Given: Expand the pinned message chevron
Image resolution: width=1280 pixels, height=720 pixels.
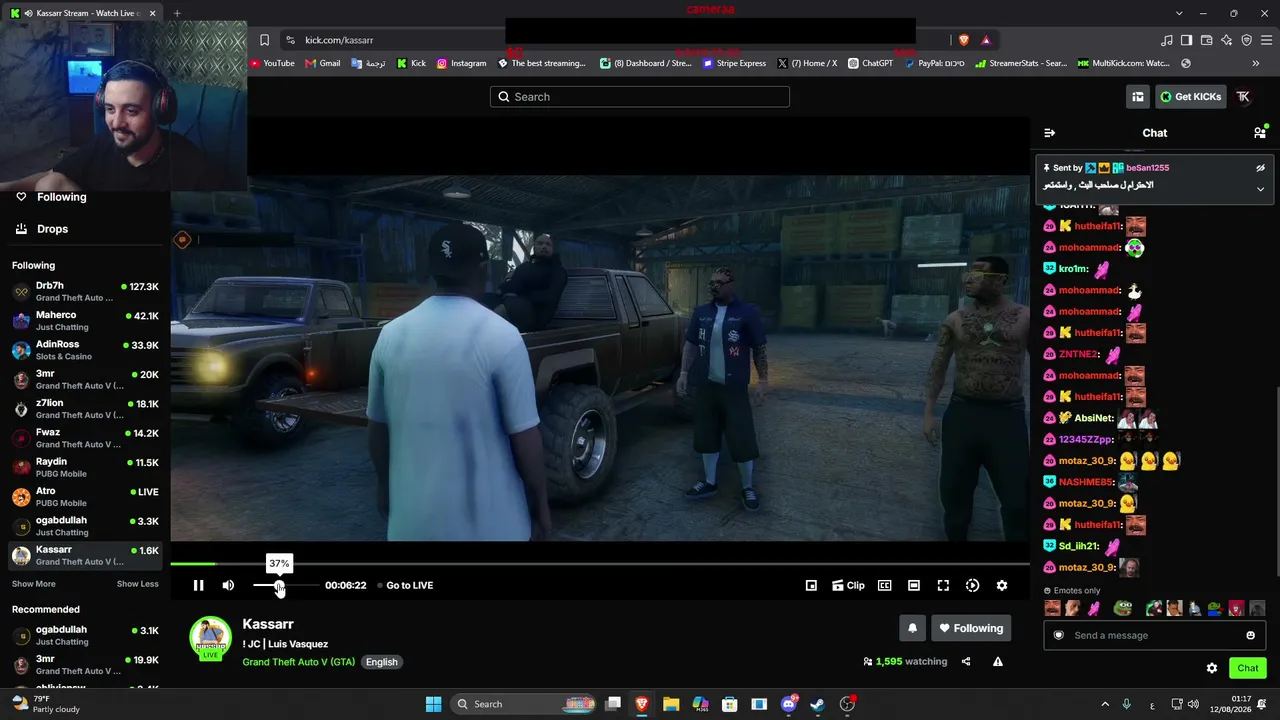Looking at the screenshot, I should point(1260,189).
